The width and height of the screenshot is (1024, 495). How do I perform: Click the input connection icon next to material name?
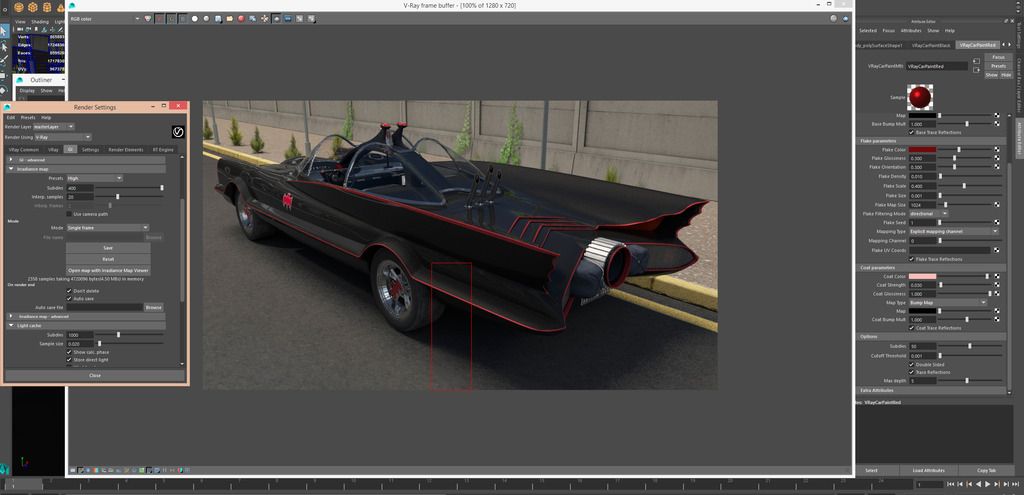coord(976,61)
